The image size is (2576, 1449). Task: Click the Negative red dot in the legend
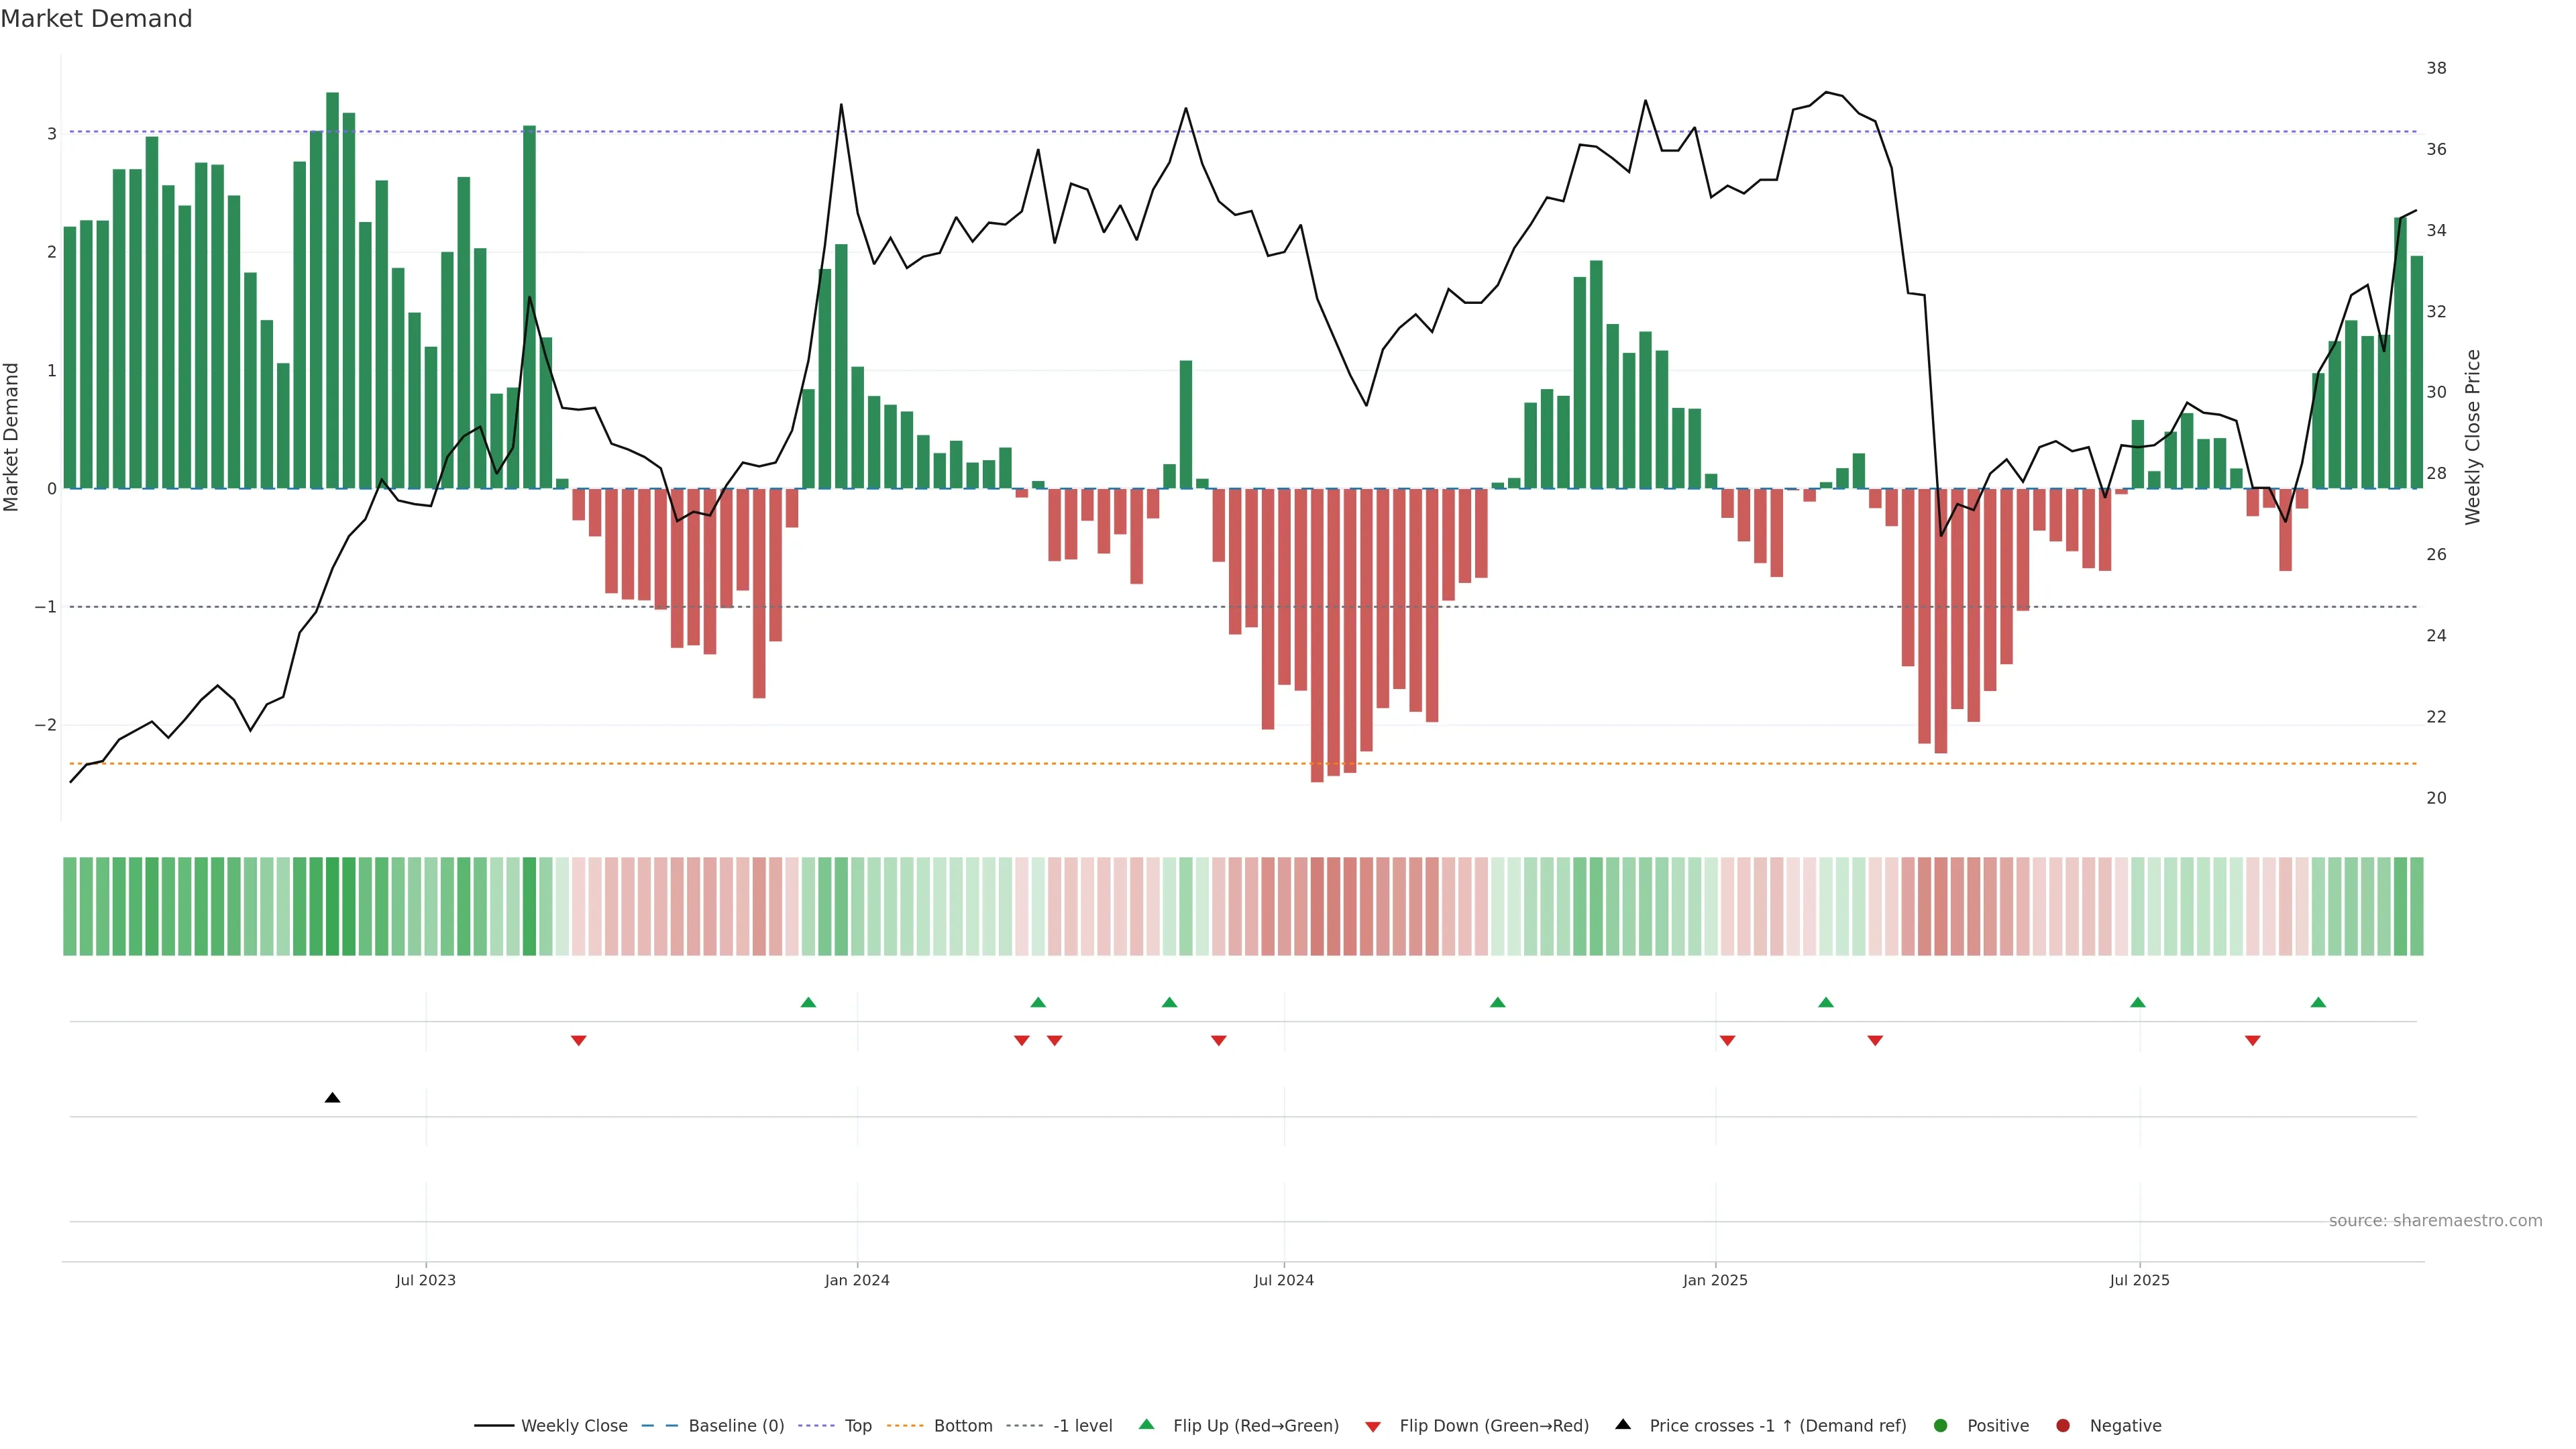(x=2062, y=1426)
